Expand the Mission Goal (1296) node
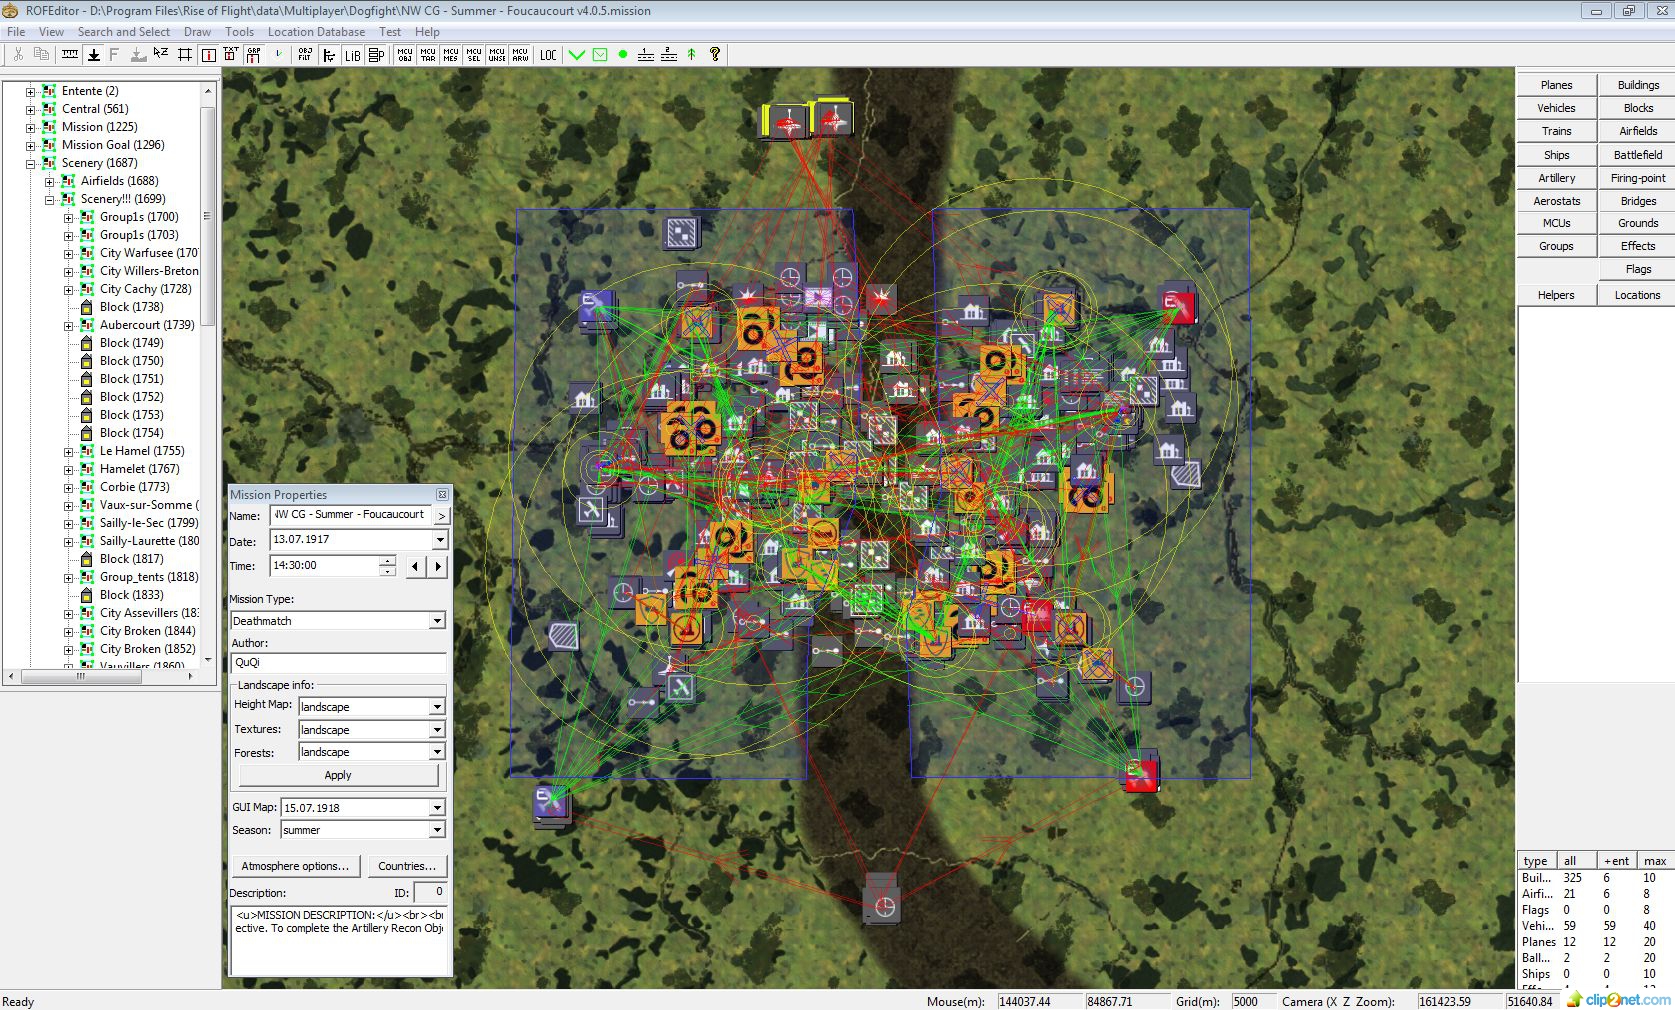 click(31, 145)
